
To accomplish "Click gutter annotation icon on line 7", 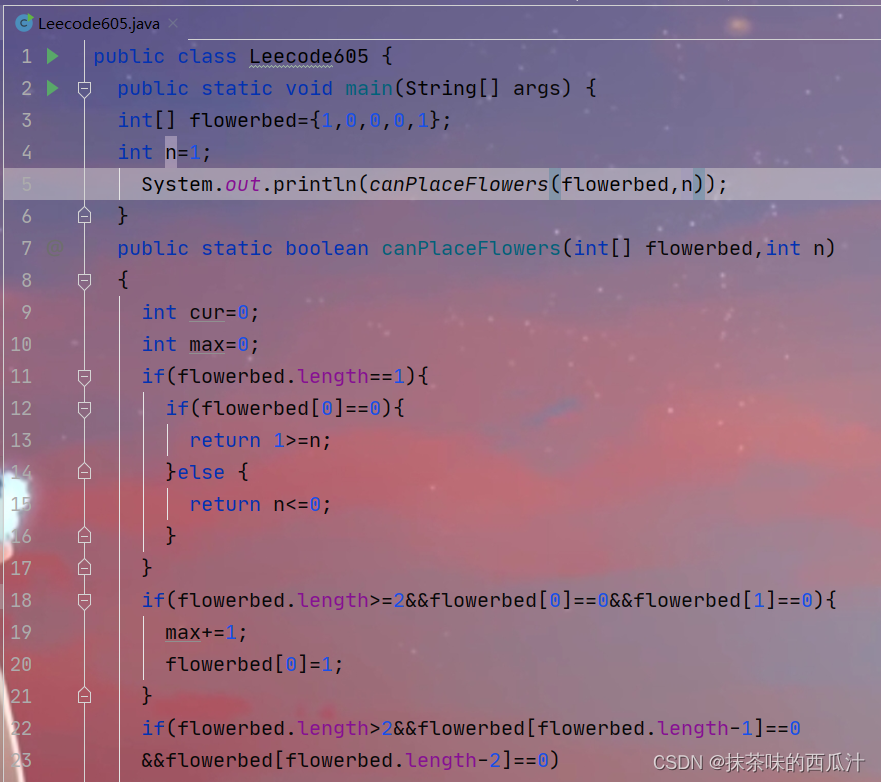I will point(55,248).
